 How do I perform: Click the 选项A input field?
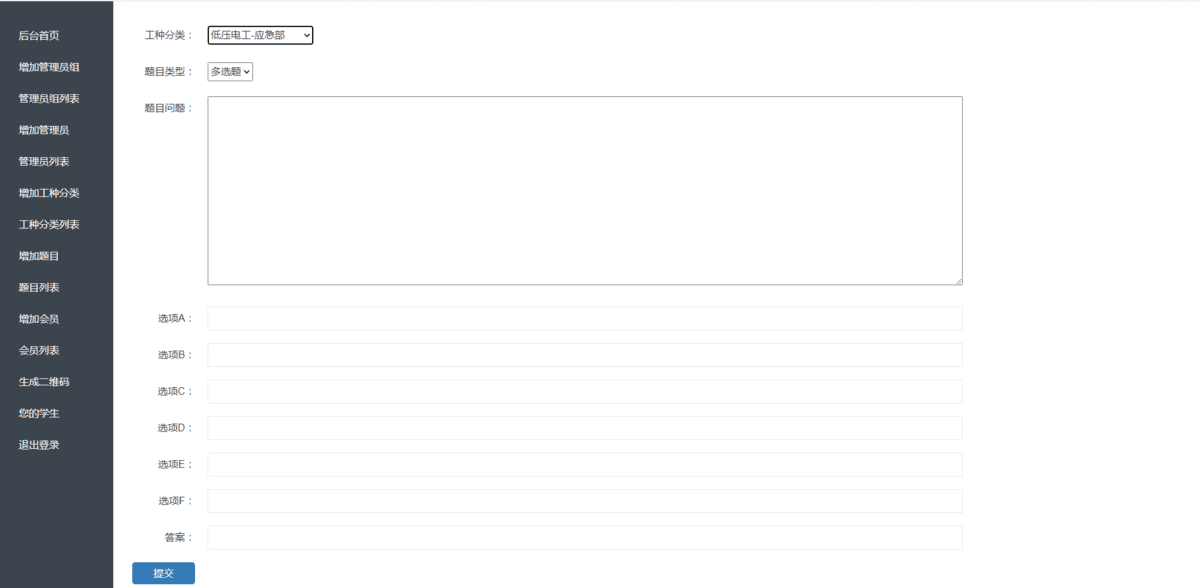click(x=584, y=319)
